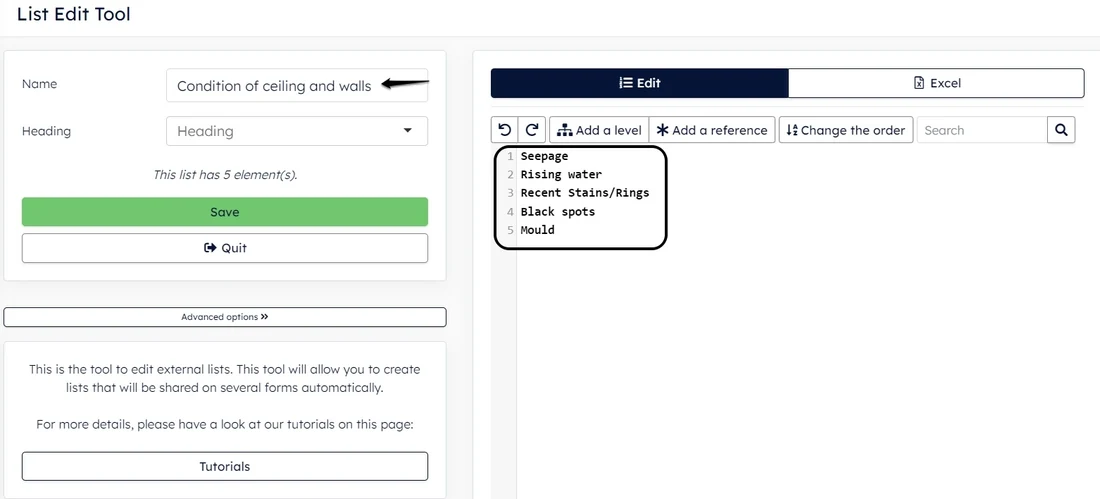Redo the last list edit
Screen dimensions: 1100x499
532,130
